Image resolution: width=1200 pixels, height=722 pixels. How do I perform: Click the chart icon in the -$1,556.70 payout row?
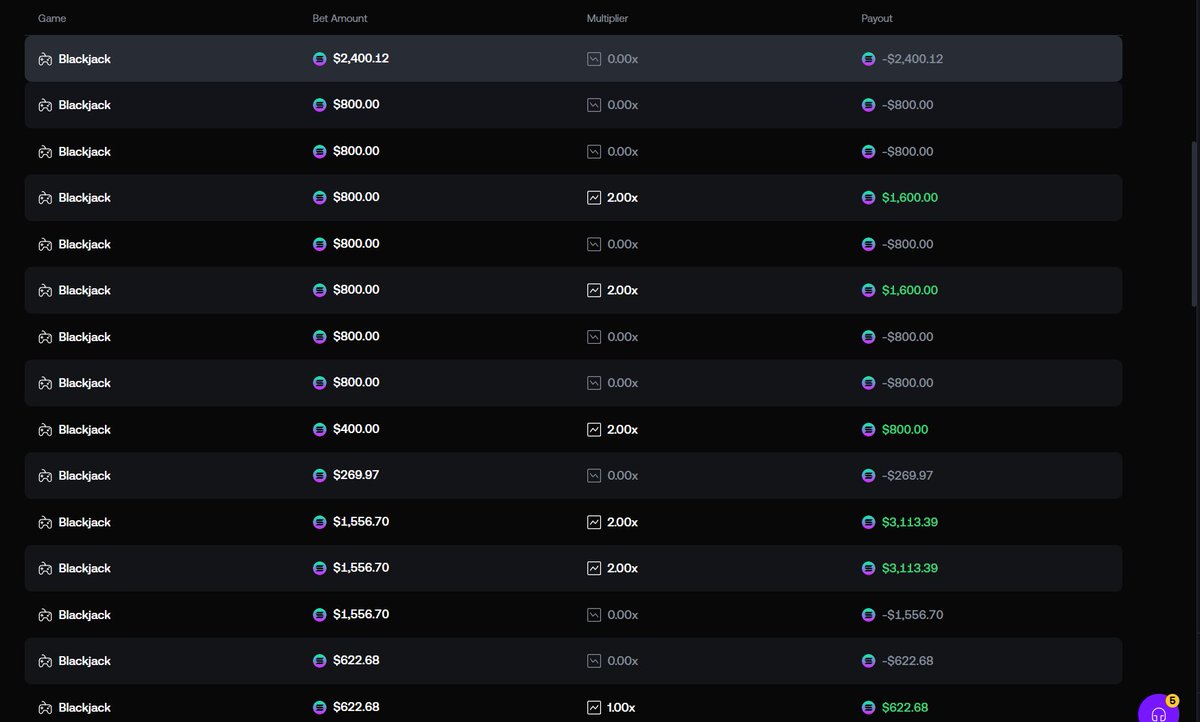point(594,615)
